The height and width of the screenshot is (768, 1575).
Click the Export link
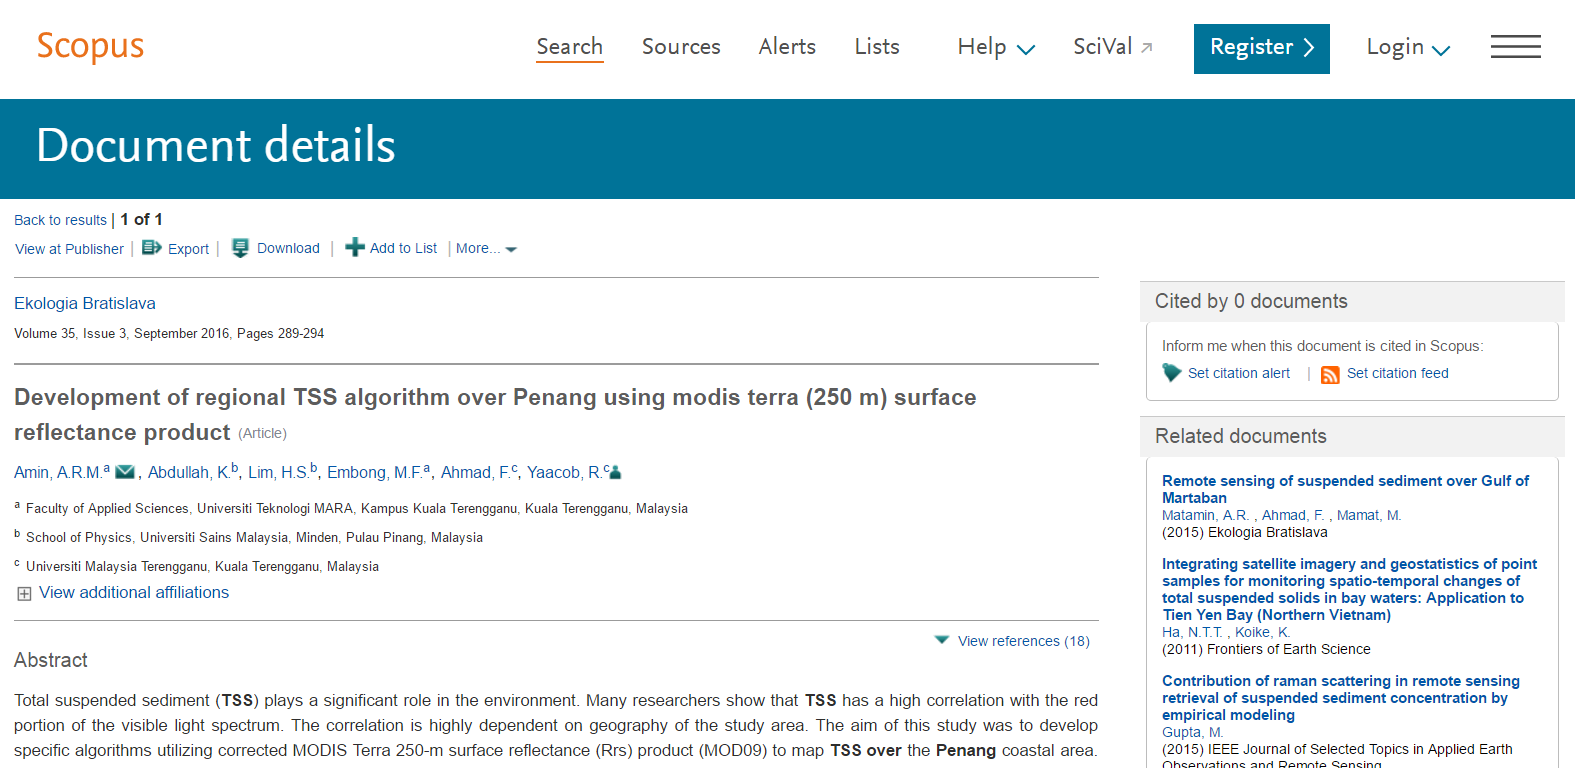pyautogui.click(x=188, y=249)
